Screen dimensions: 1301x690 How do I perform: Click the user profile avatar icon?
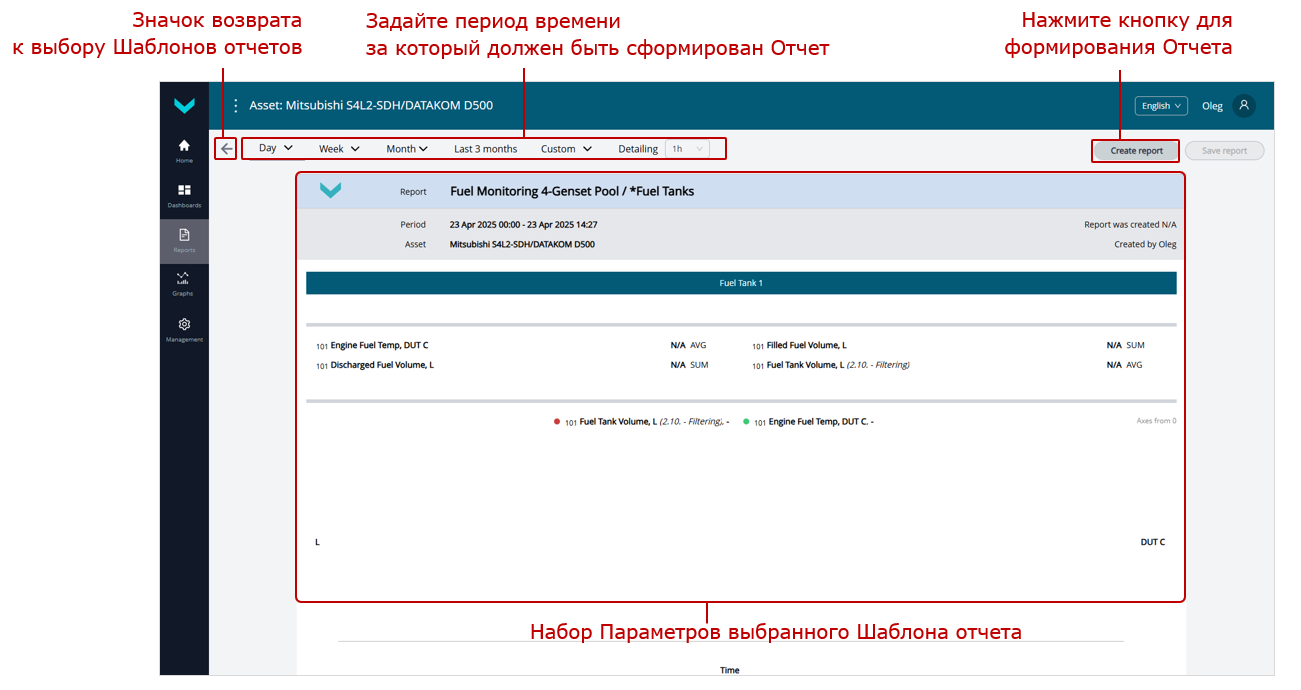pyautogui.click(x=1244, y=105)
